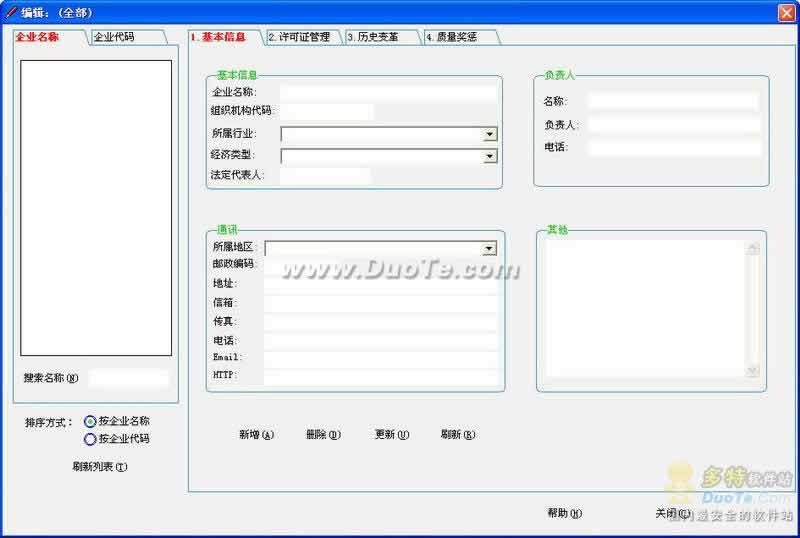Open the 2.许可证管理 tab
This screenshot has height=538, width=800.
(300, 37)
